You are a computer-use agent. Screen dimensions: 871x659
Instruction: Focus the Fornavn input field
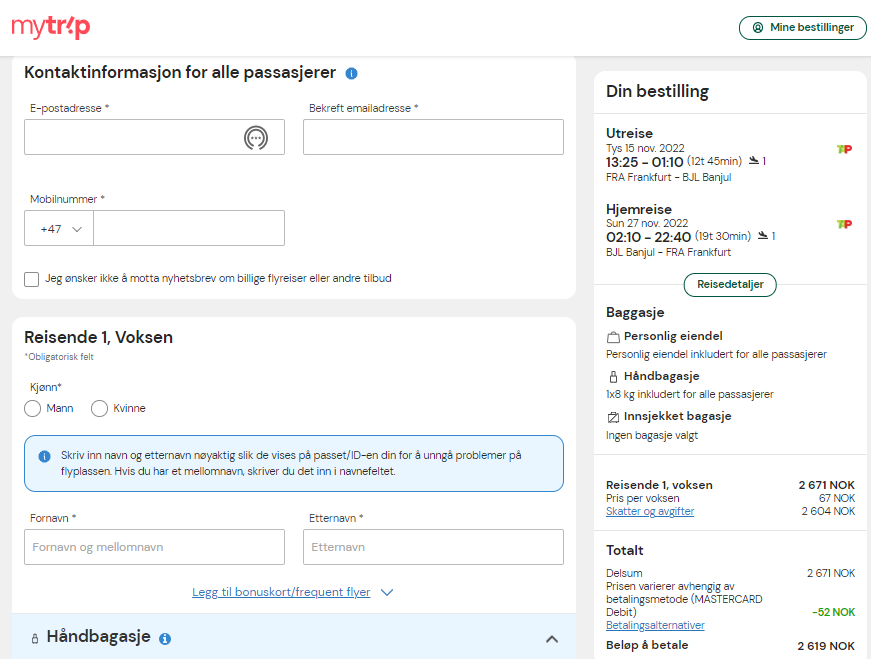pos(154,547)
